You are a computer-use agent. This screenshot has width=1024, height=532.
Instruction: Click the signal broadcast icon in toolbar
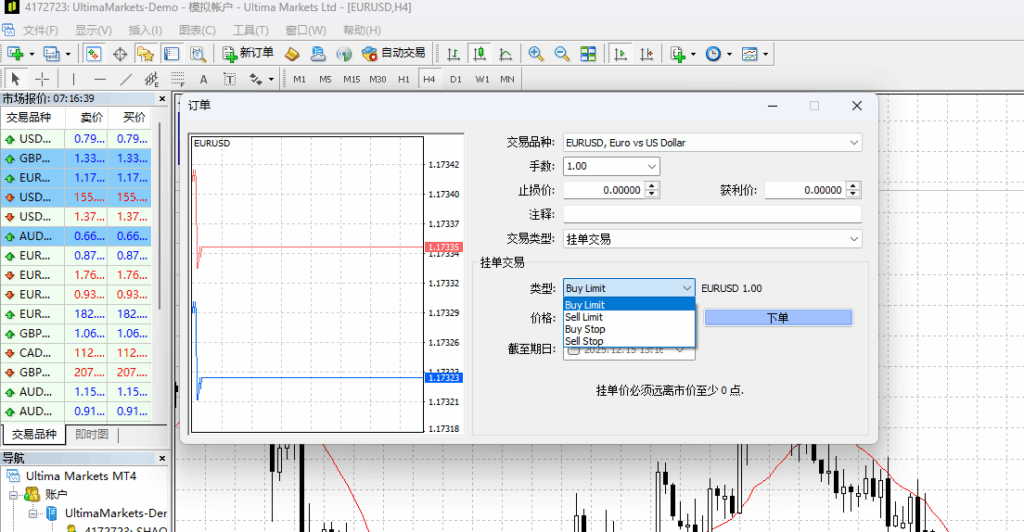[x=344, y=54]
